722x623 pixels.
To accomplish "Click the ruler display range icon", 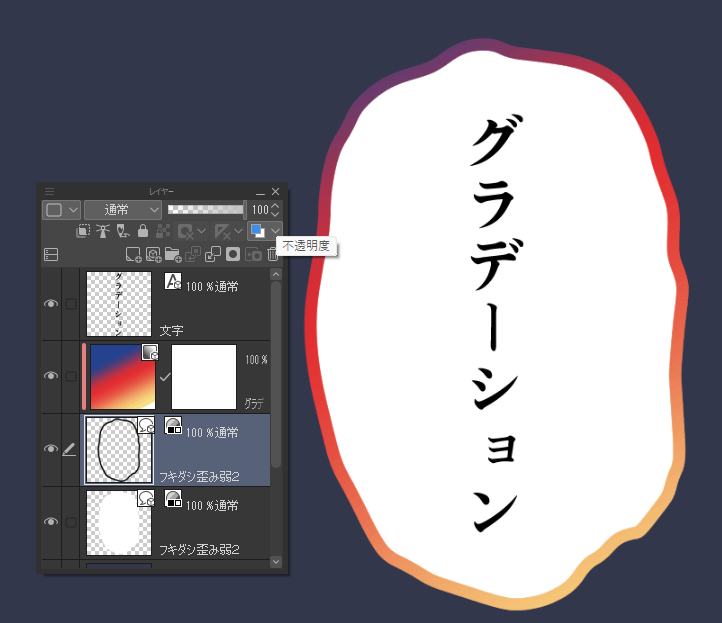I will click(x=223, y=232).
